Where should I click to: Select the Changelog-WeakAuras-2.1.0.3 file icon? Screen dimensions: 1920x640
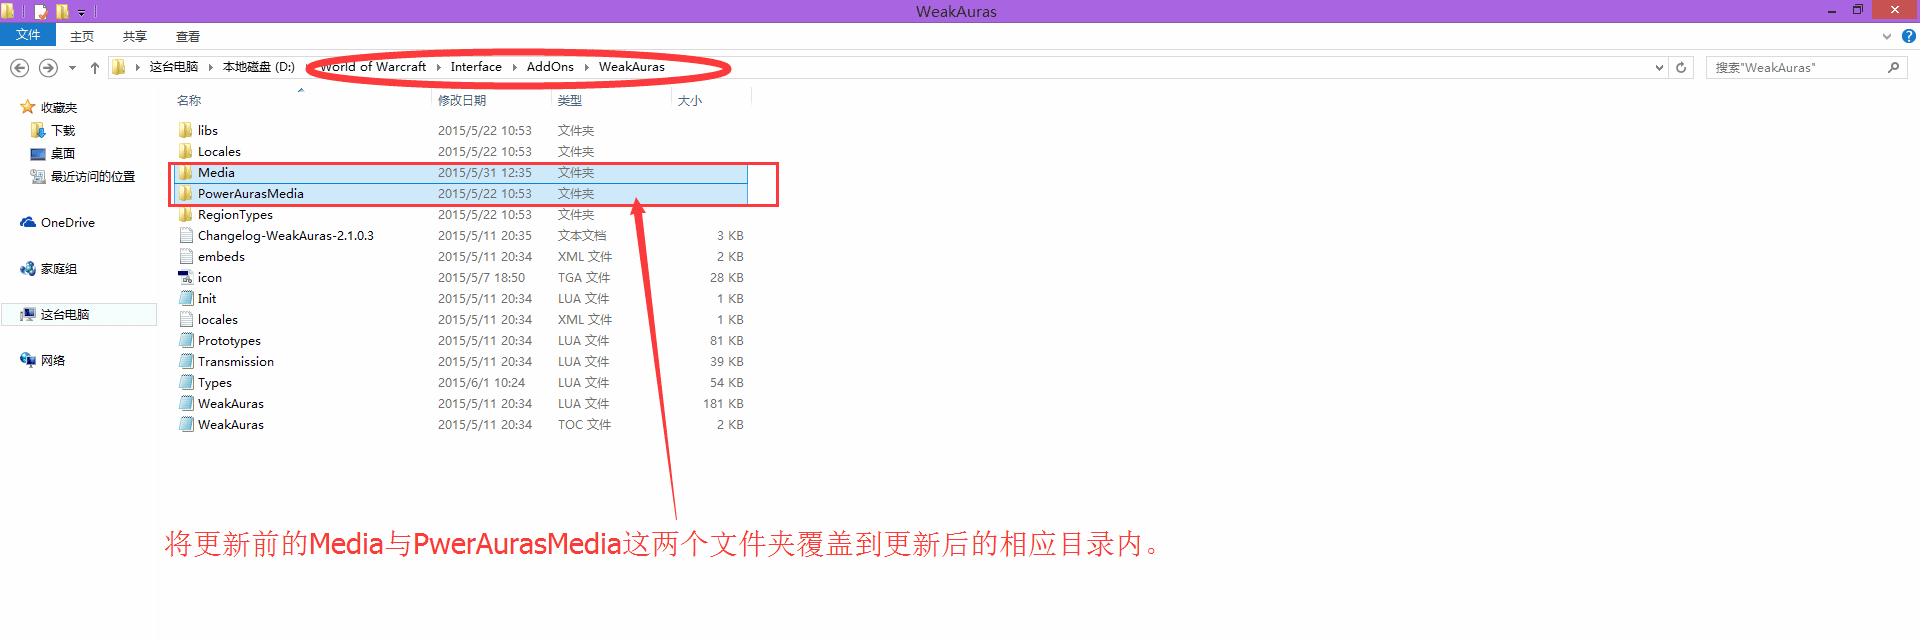pyautogui.click(x=186, y=235)
